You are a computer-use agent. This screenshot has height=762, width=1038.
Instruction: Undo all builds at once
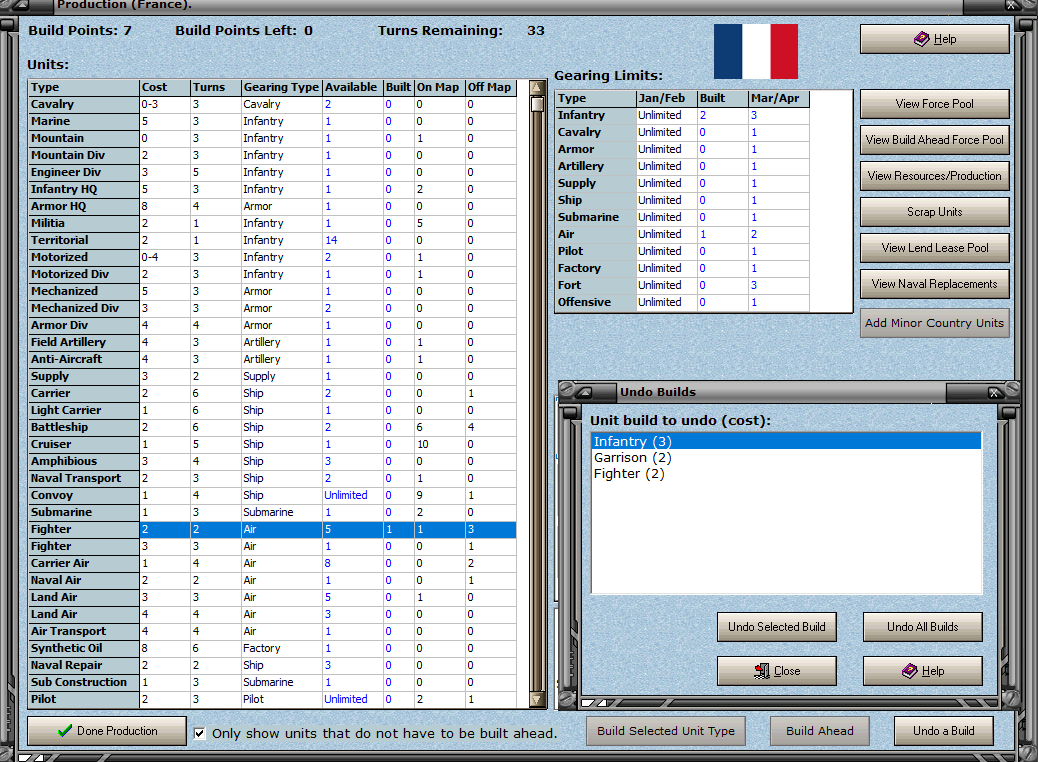pos(922,627)
